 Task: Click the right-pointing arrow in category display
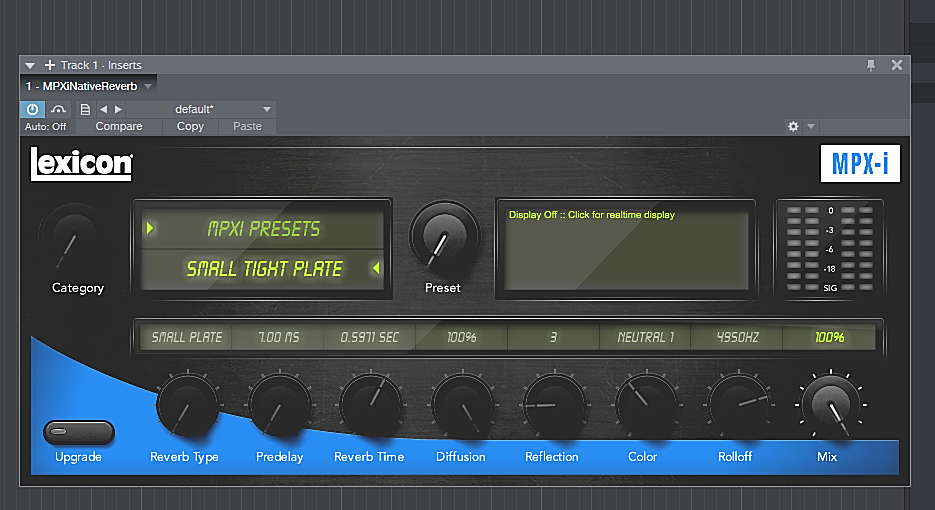tap(150, 228)
